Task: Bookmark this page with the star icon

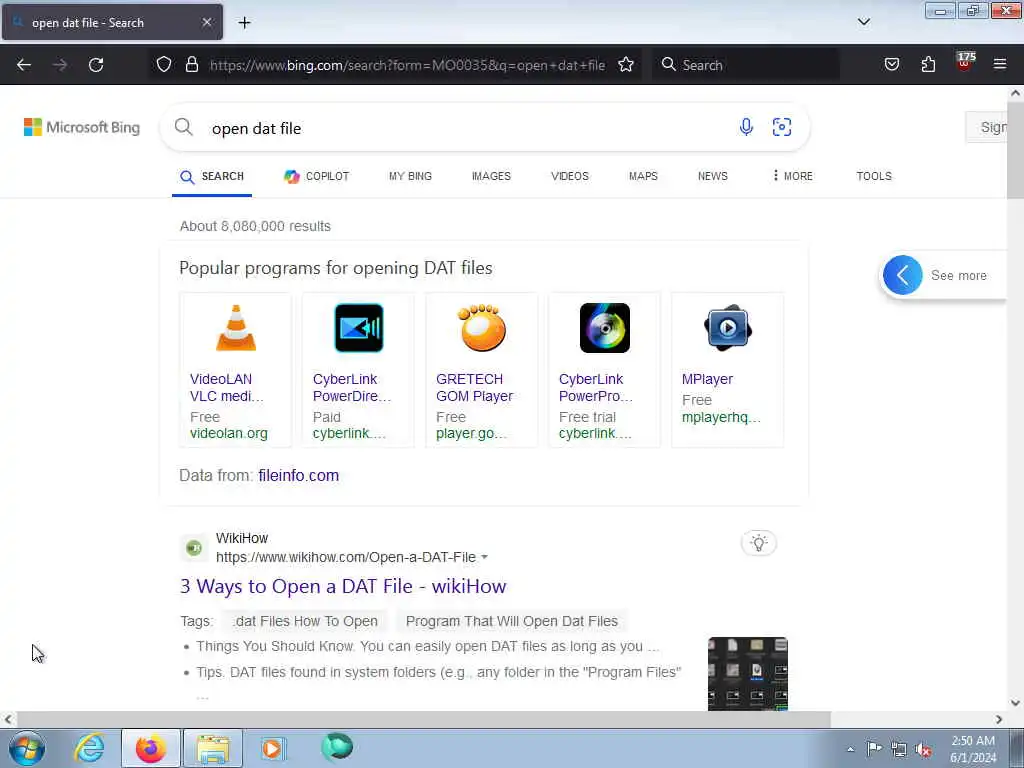Action: point(626,64)
